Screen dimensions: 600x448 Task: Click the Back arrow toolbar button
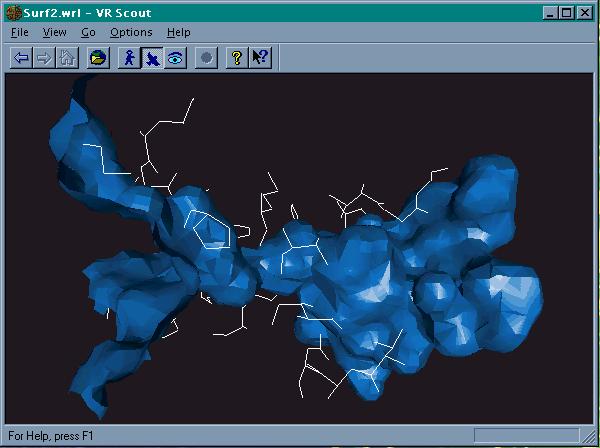tap(21, 58)
